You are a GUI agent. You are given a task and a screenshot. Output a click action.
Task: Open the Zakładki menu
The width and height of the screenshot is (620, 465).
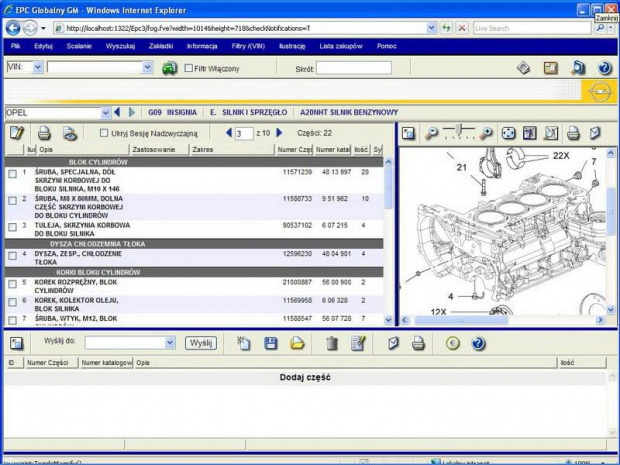tap(161, 46)
